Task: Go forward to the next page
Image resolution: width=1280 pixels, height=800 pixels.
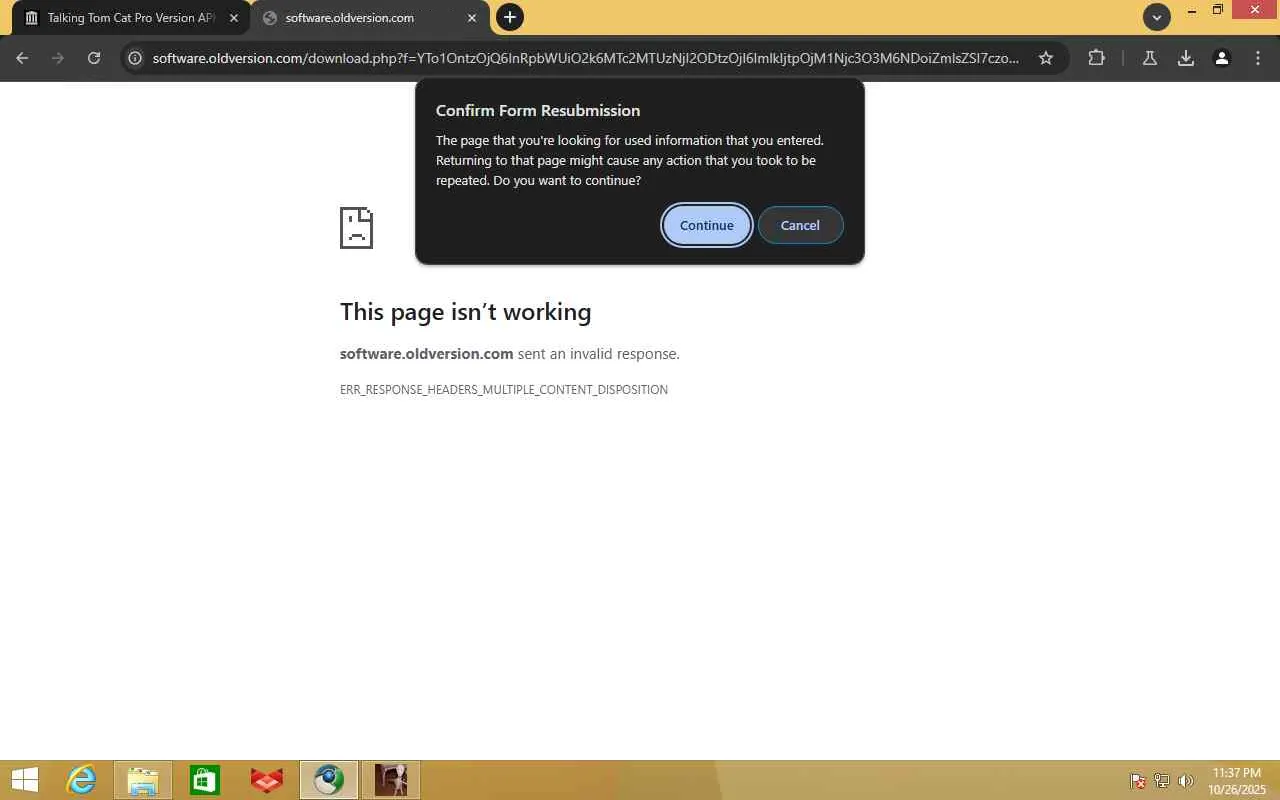Action: [58, 58]
